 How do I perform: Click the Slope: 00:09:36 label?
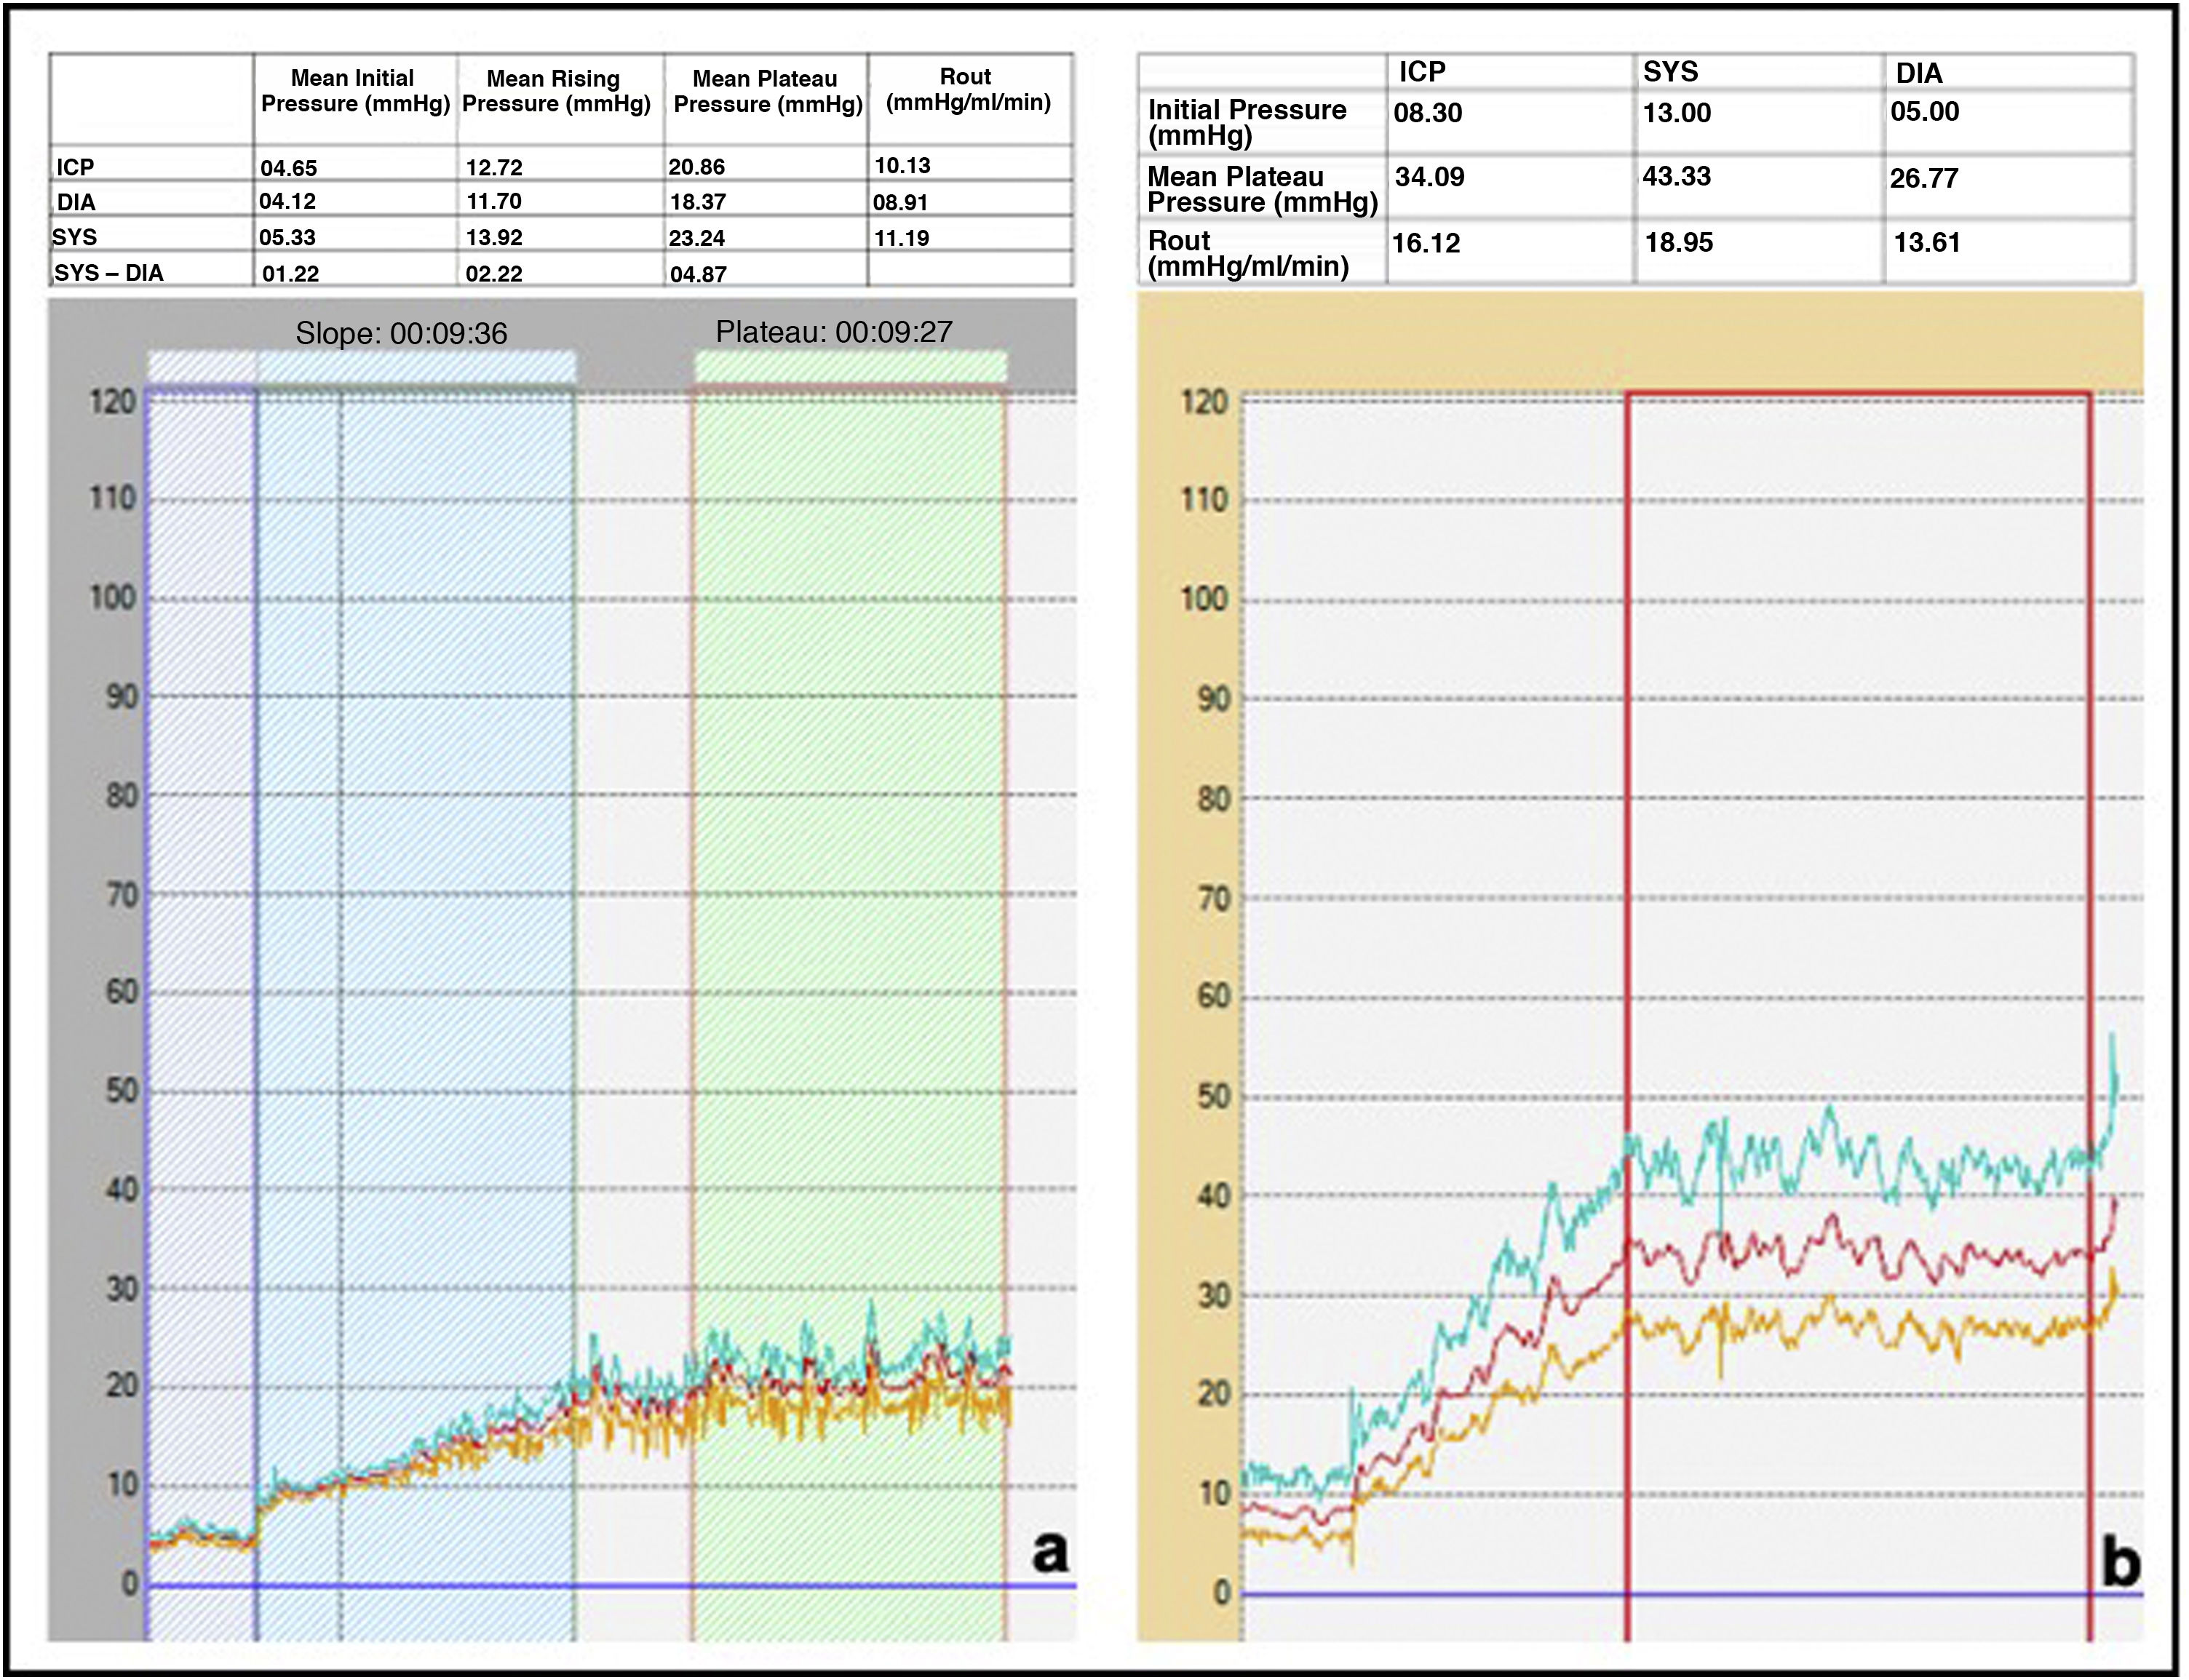coord(401,334)
